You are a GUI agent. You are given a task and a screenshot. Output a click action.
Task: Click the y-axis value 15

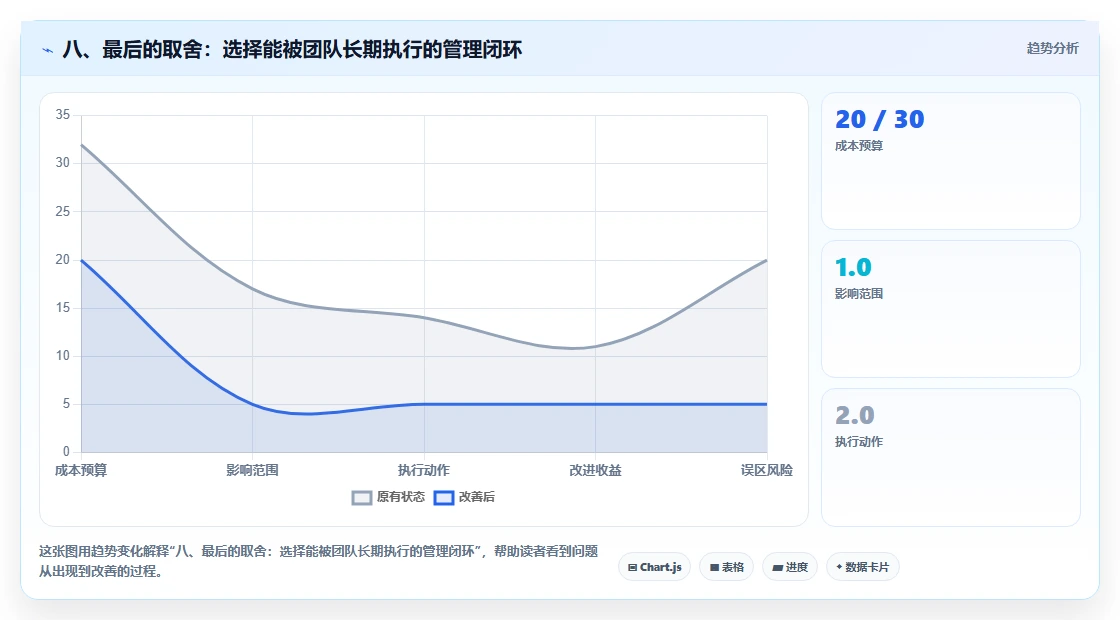point(63,308)
